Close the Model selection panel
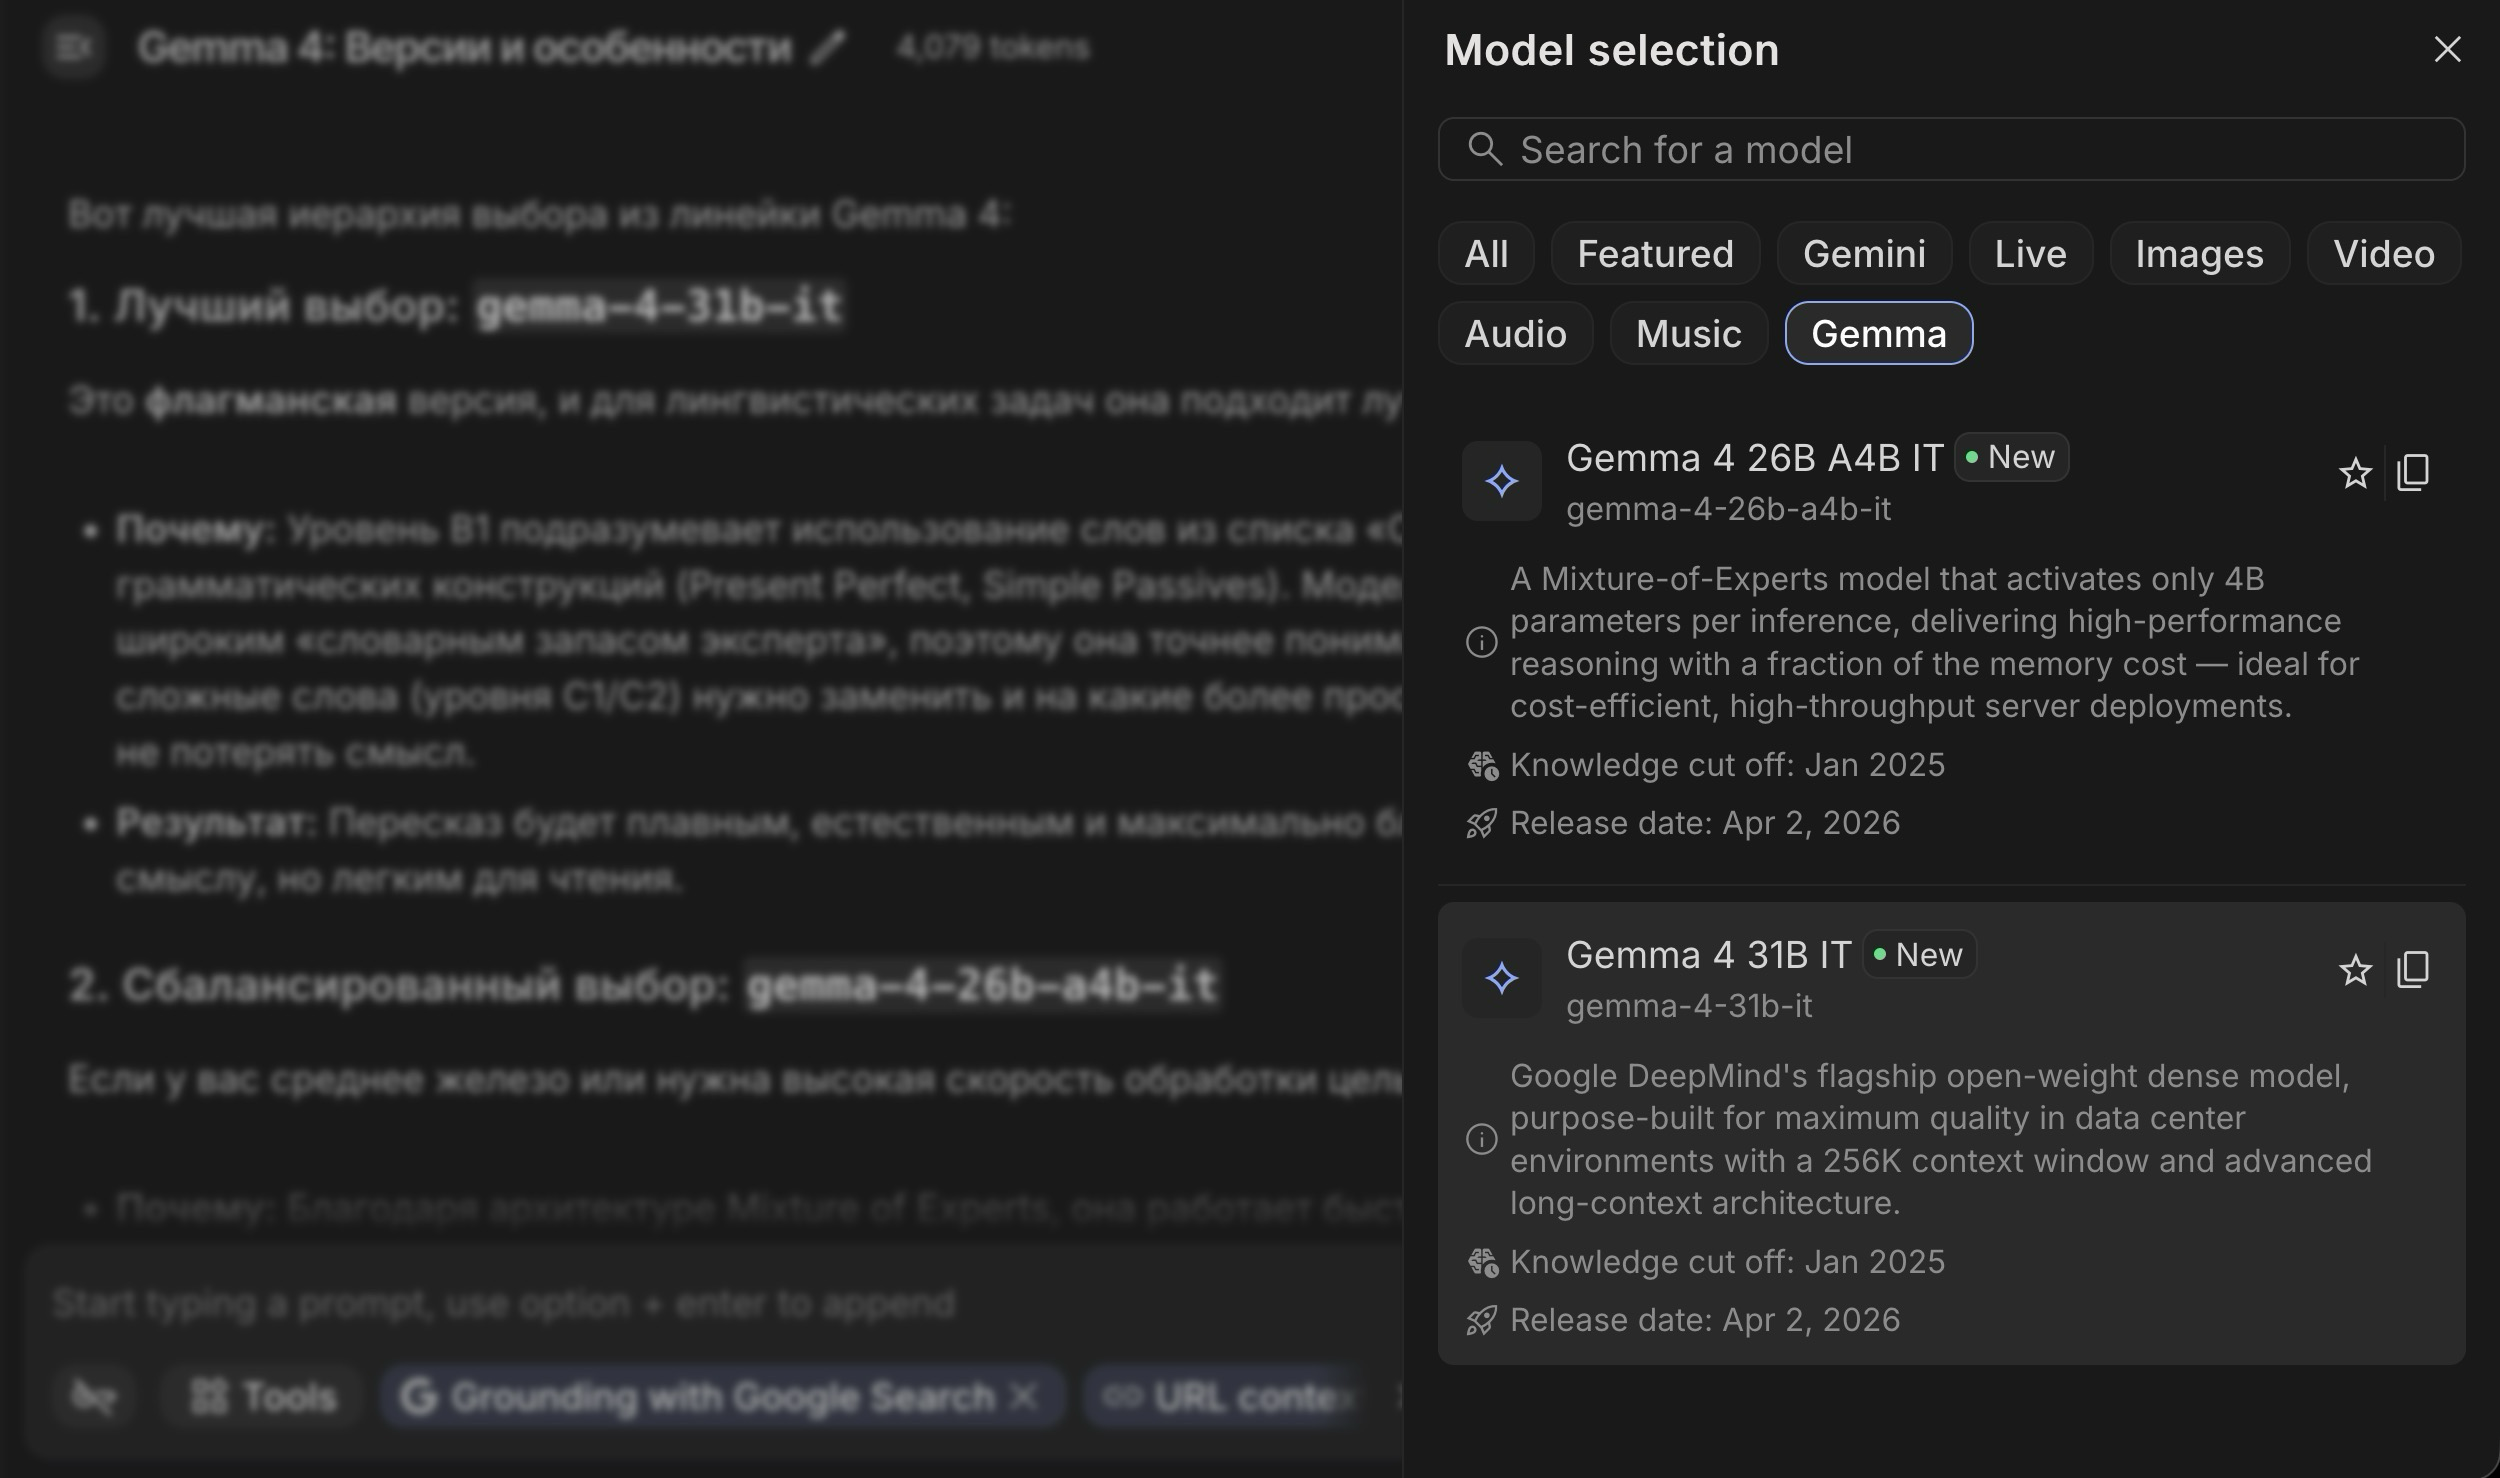This screenshot has height=1478, width=2500. (x=2447, y=49)
